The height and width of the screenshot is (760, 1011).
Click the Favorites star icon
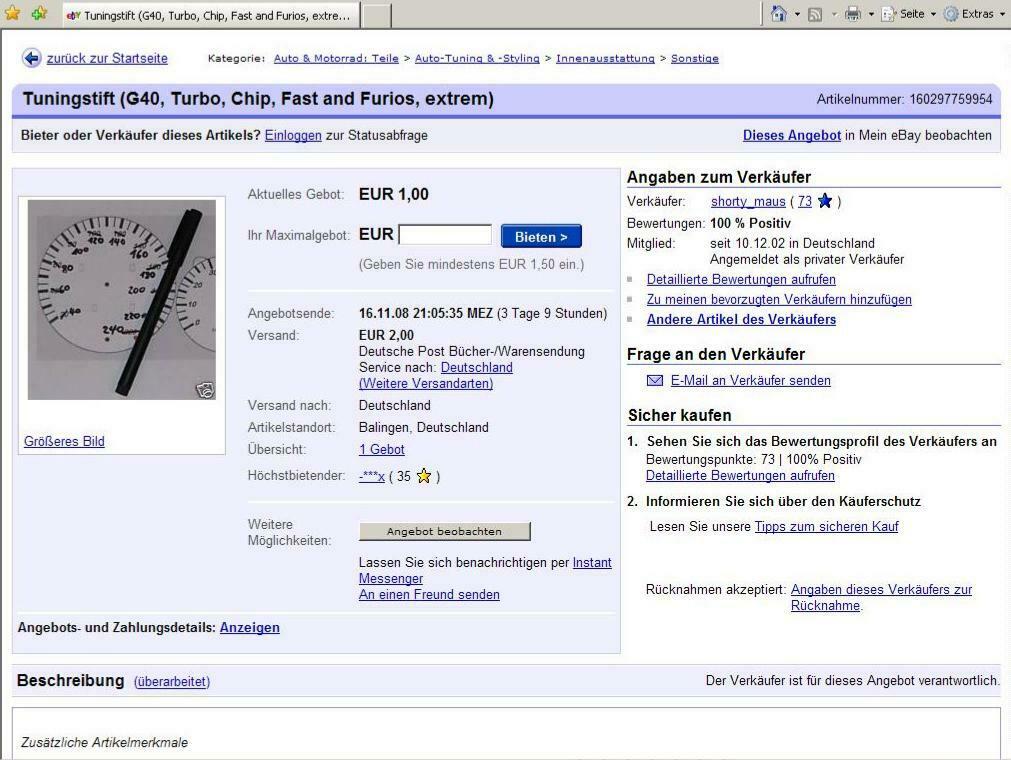click(12, 14)
